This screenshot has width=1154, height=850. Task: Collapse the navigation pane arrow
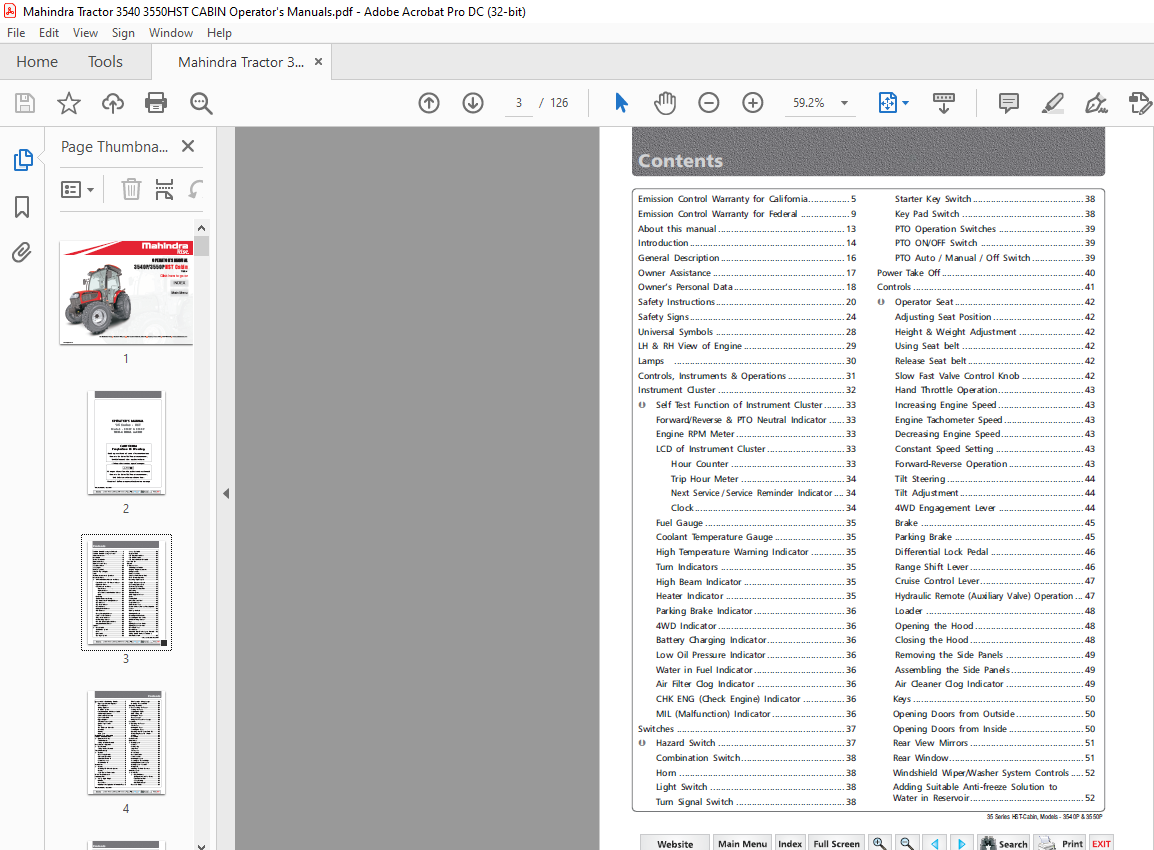(226, 493)
